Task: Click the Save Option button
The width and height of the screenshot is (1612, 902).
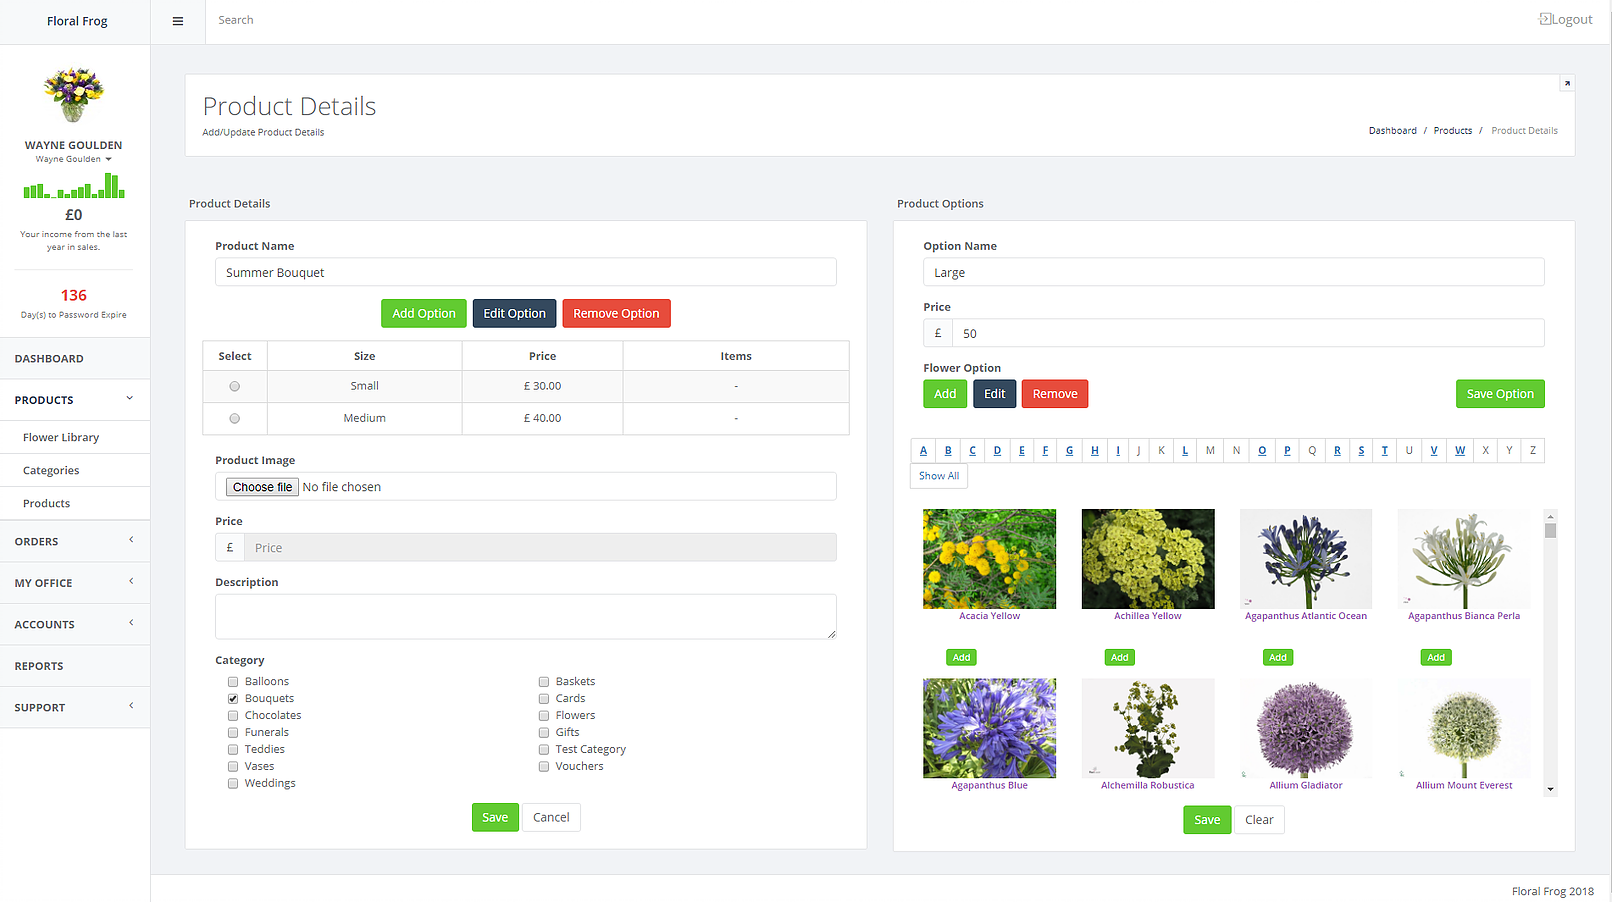Action: tap(1500, 393)
